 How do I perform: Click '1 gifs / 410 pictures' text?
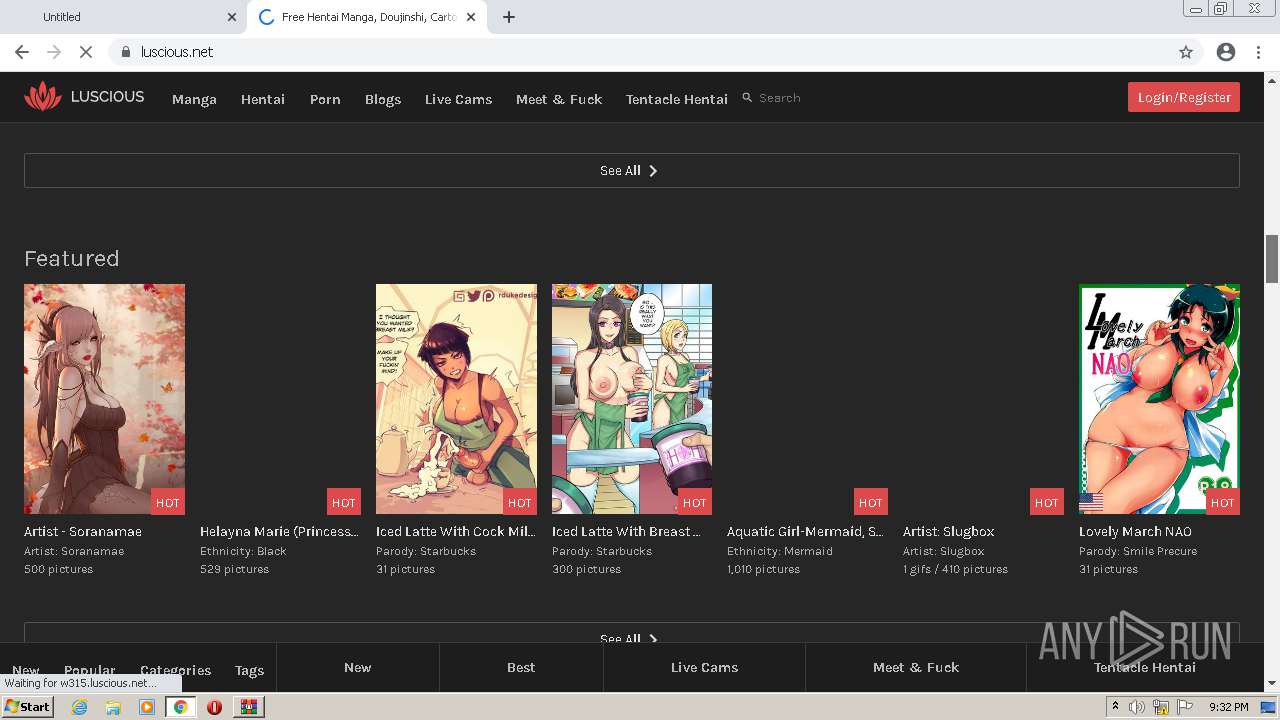955,569
